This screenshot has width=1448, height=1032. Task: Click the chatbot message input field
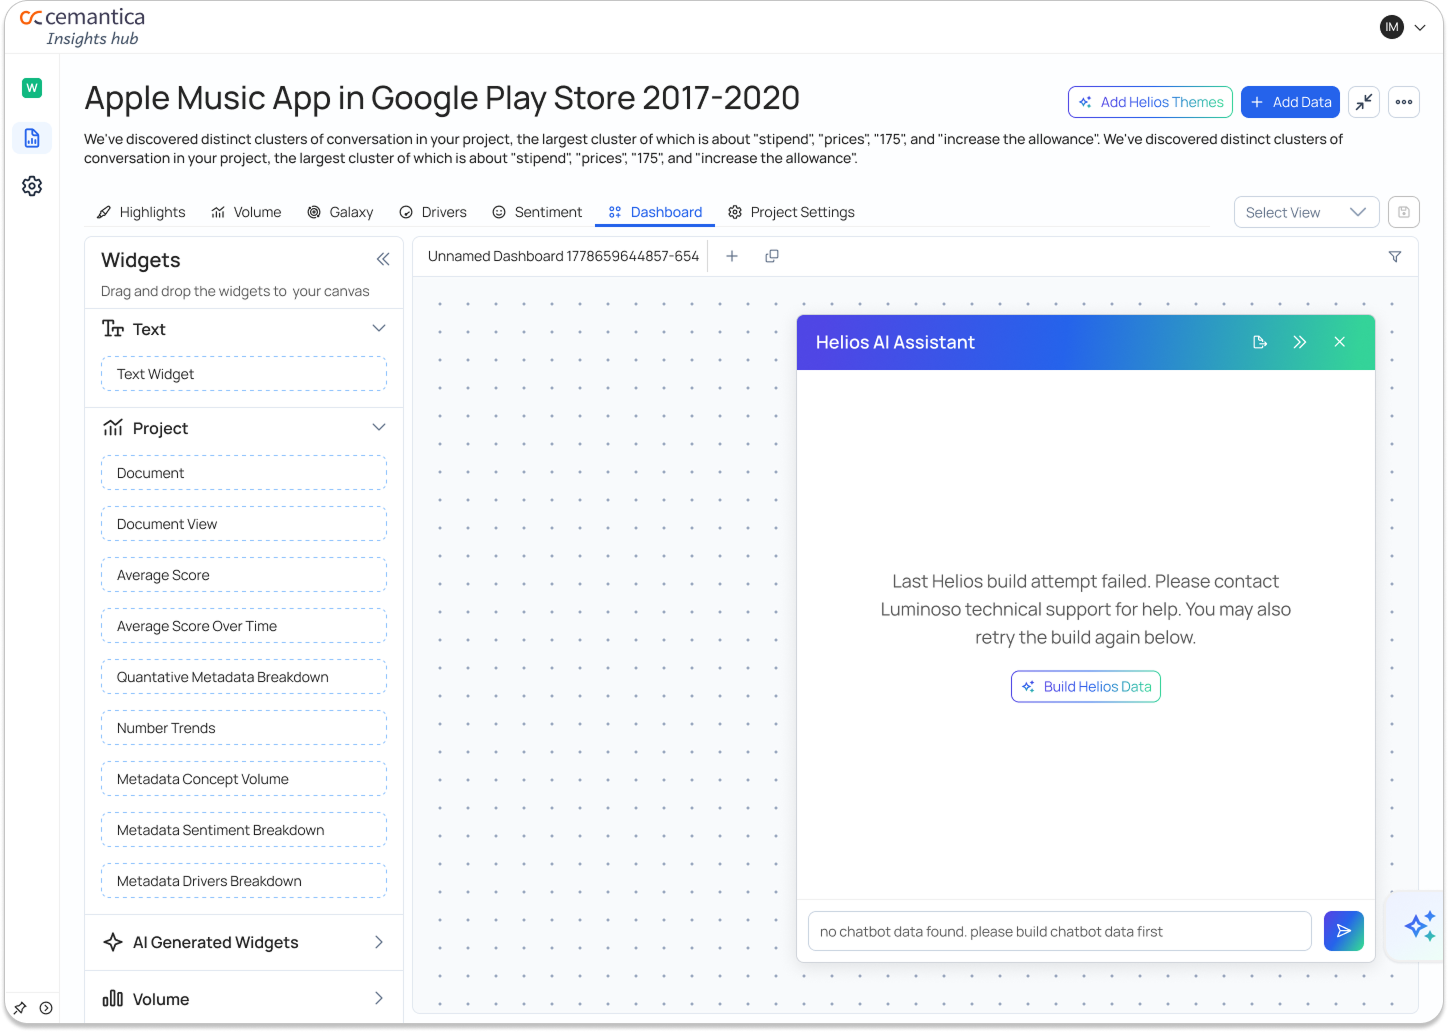(1060, 931)
